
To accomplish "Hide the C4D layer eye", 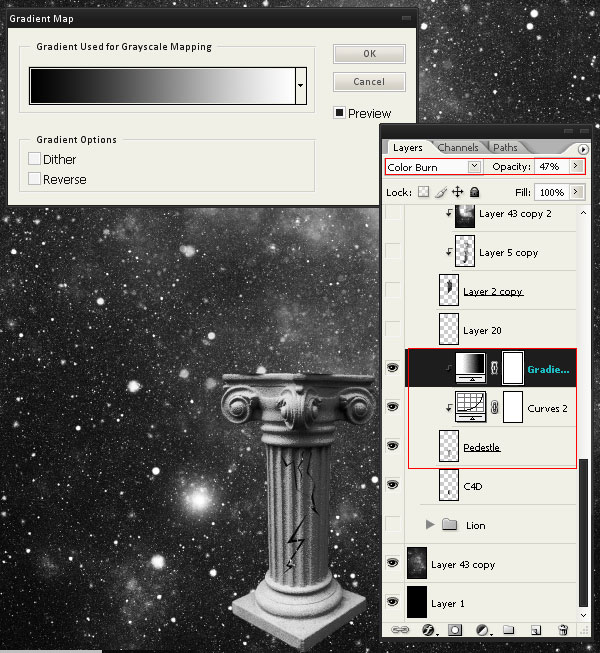I will [393, 484].
